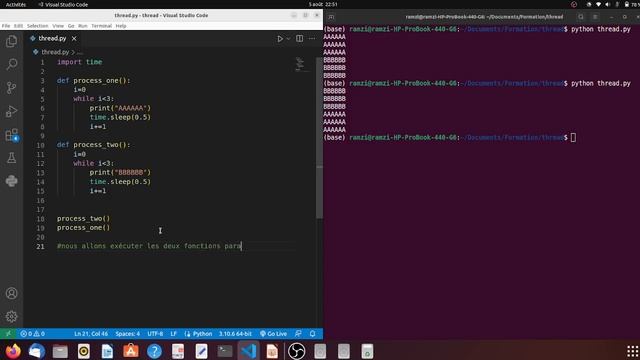Open the Run and Debug view
This screenshot has width=640, height=360.
pyautogui.click(x=11, y=111)
